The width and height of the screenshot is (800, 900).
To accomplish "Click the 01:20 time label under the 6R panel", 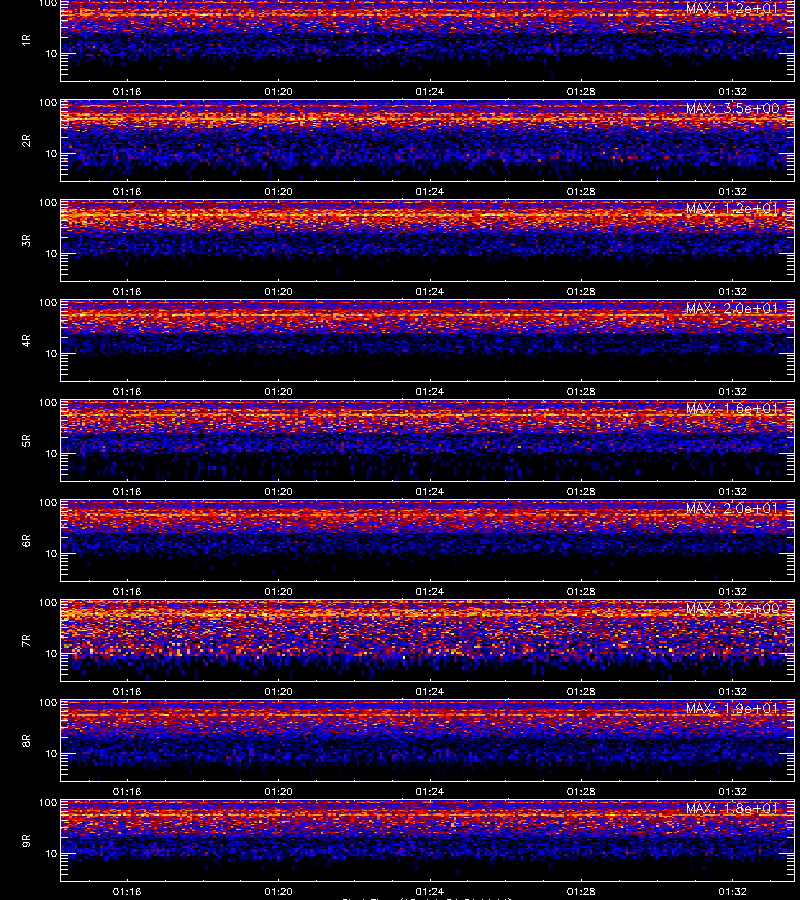I will coord(278,591).
